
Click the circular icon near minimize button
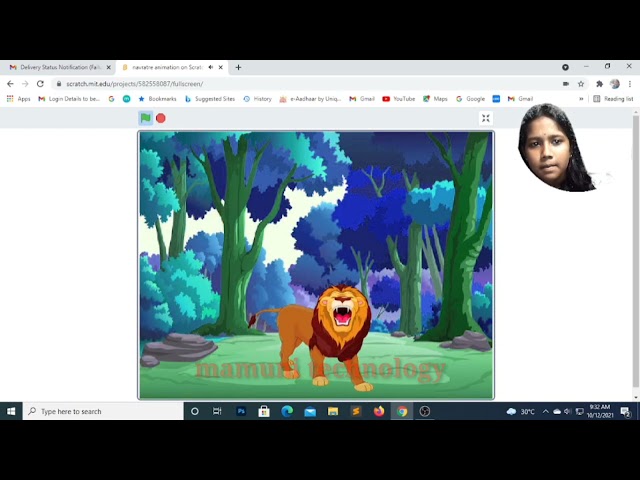click(565, 67)
